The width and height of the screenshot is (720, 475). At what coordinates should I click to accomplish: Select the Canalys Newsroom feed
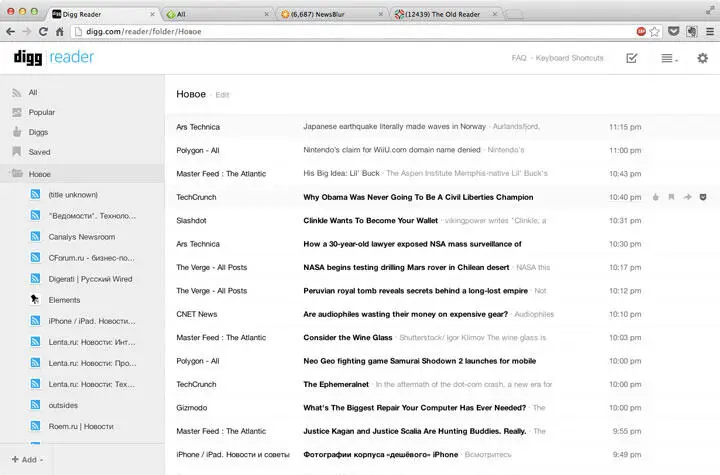pos(81,237)
